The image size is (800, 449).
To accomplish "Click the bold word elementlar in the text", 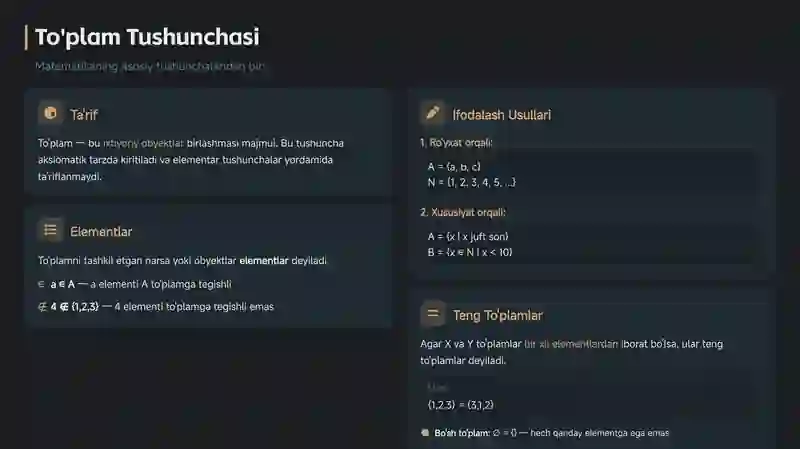I will (x=264, y=261).
